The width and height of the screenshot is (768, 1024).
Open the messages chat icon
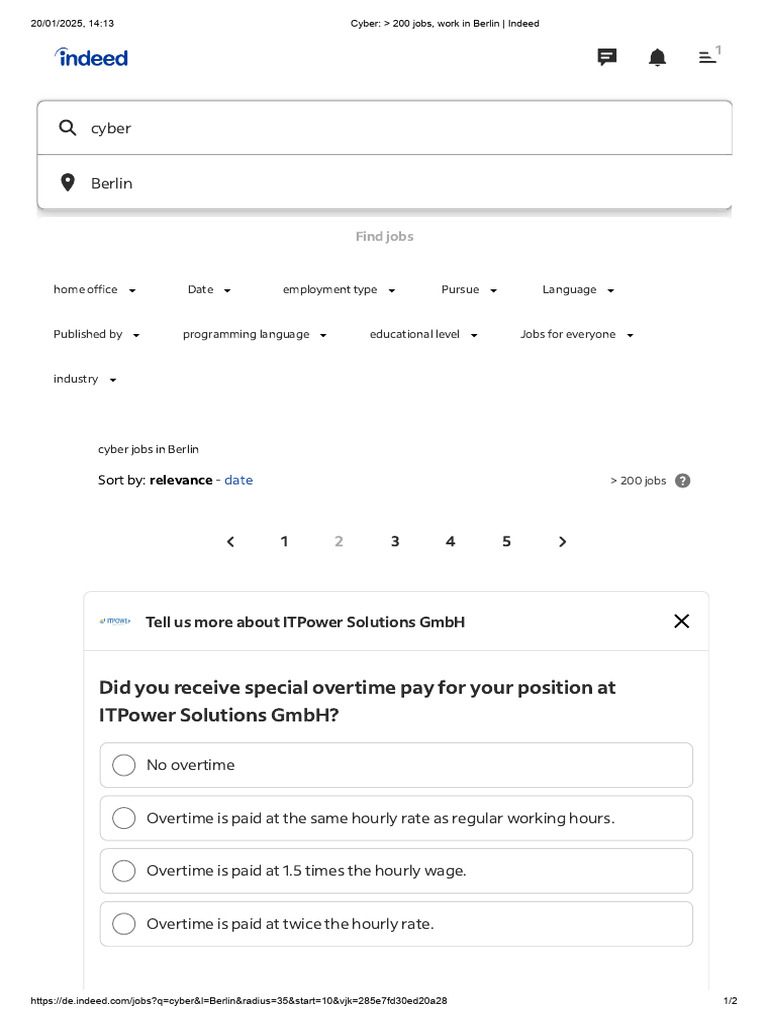click(x=607, y=57)
